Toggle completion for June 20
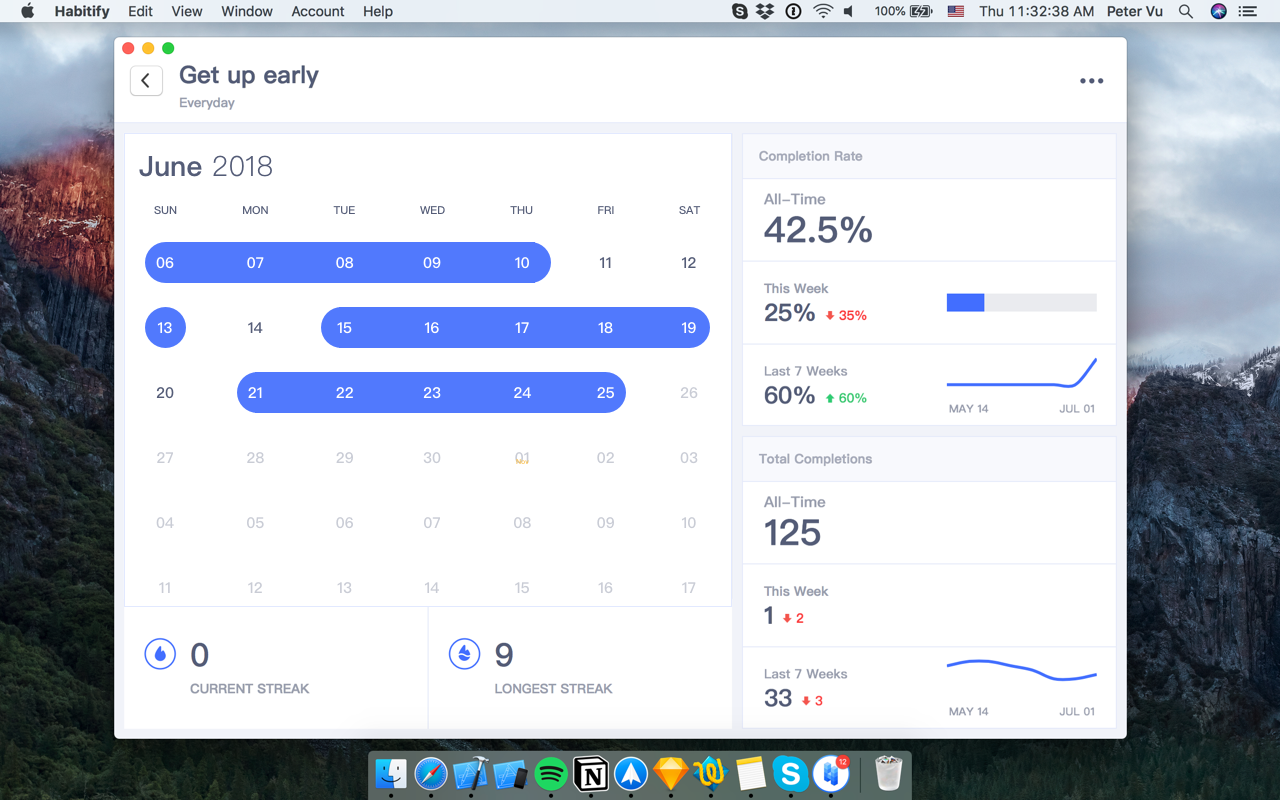The height and width of the screenshot is (800, 1280). point(164,392)
